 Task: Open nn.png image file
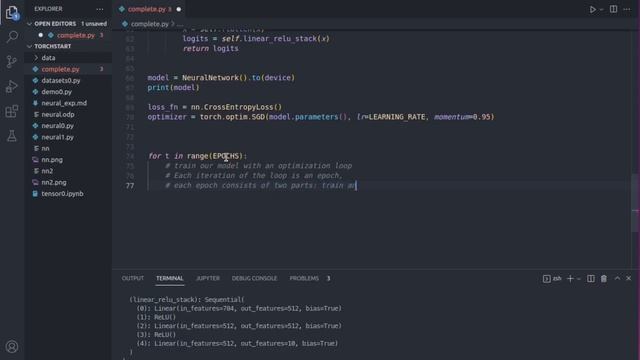click(68, 160)
